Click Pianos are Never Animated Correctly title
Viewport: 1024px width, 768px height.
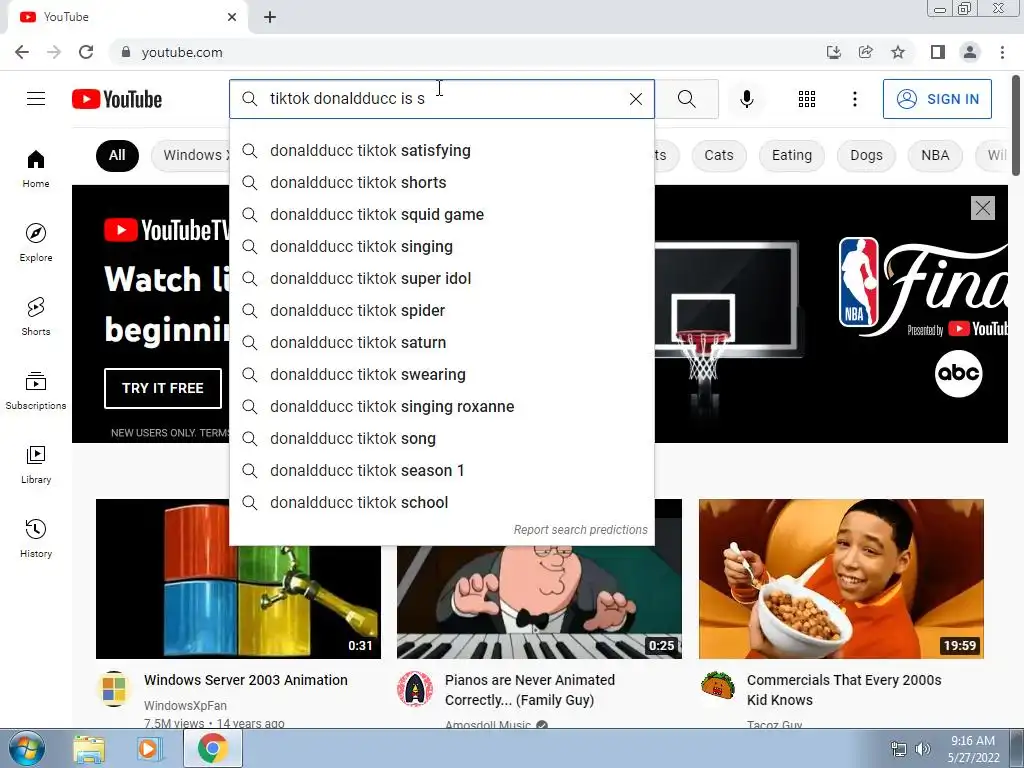coord(530,690)
